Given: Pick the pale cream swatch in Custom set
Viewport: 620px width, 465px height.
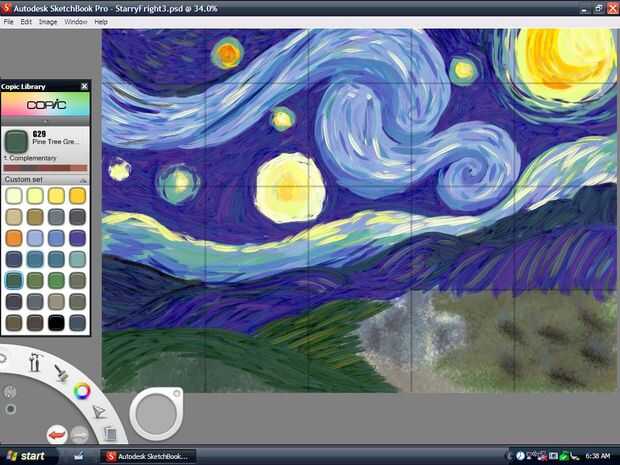Looking at the screenshot, I should [x=14, y=196].
